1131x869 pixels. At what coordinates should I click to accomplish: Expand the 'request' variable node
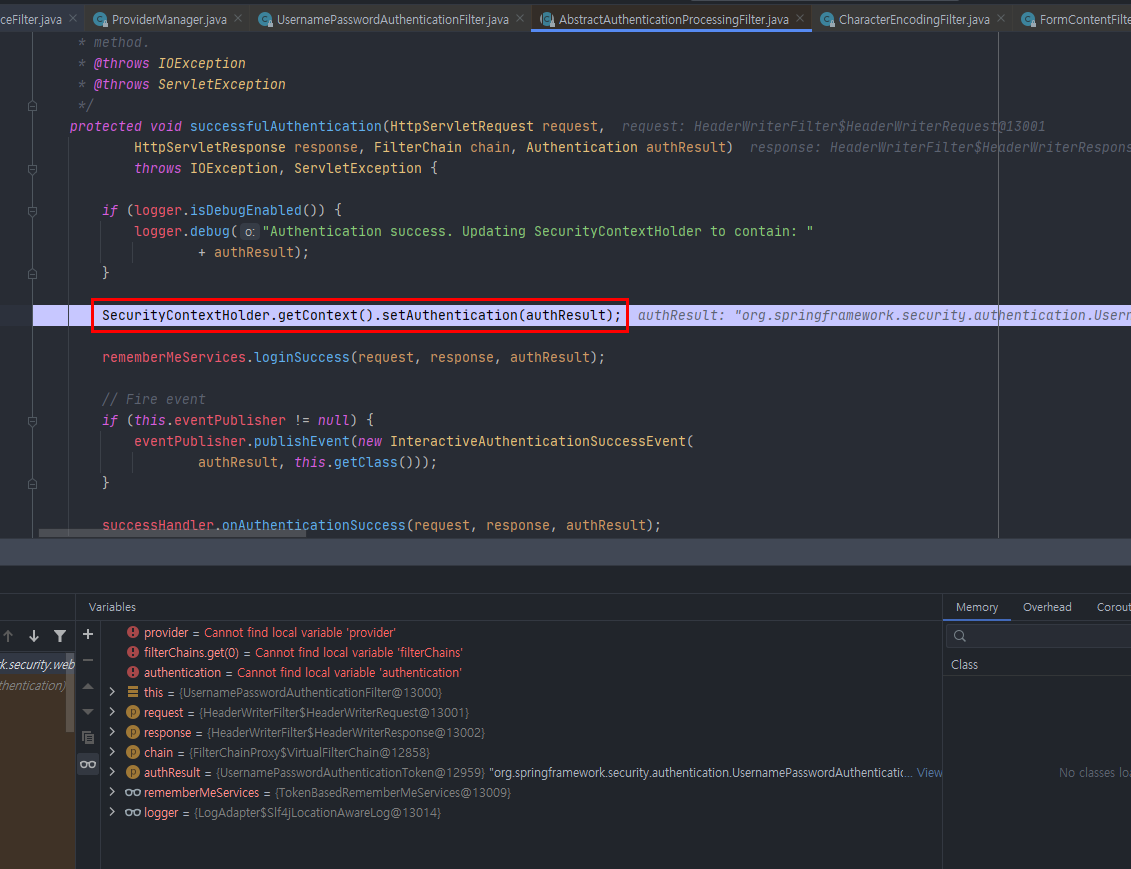113,713
